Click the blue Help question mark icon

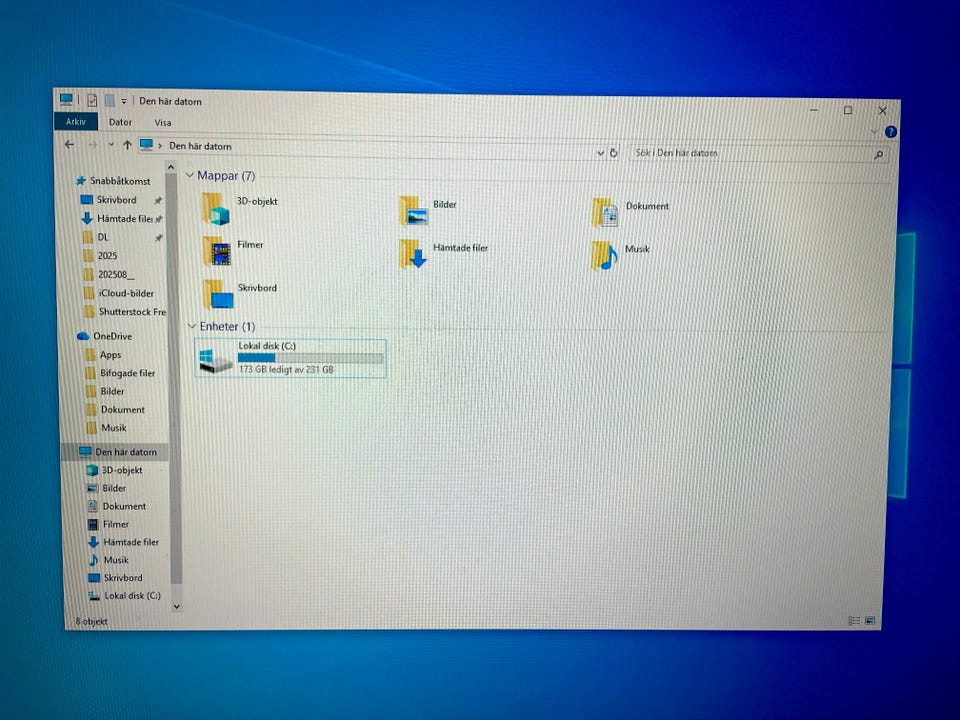point(890,132)
